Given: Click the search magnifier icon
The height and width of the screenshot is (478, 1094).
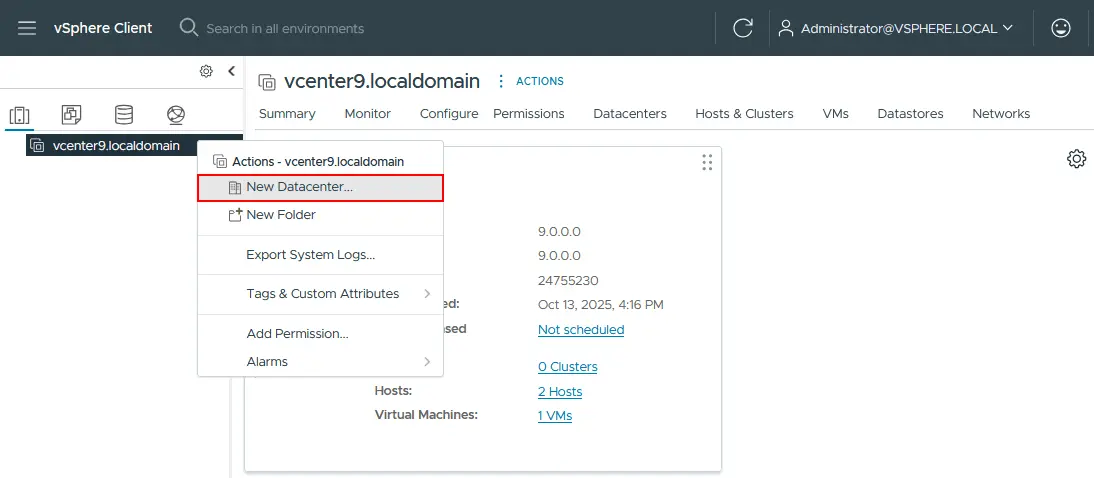Looking at the screenshot, I should (x=188, y=28).
